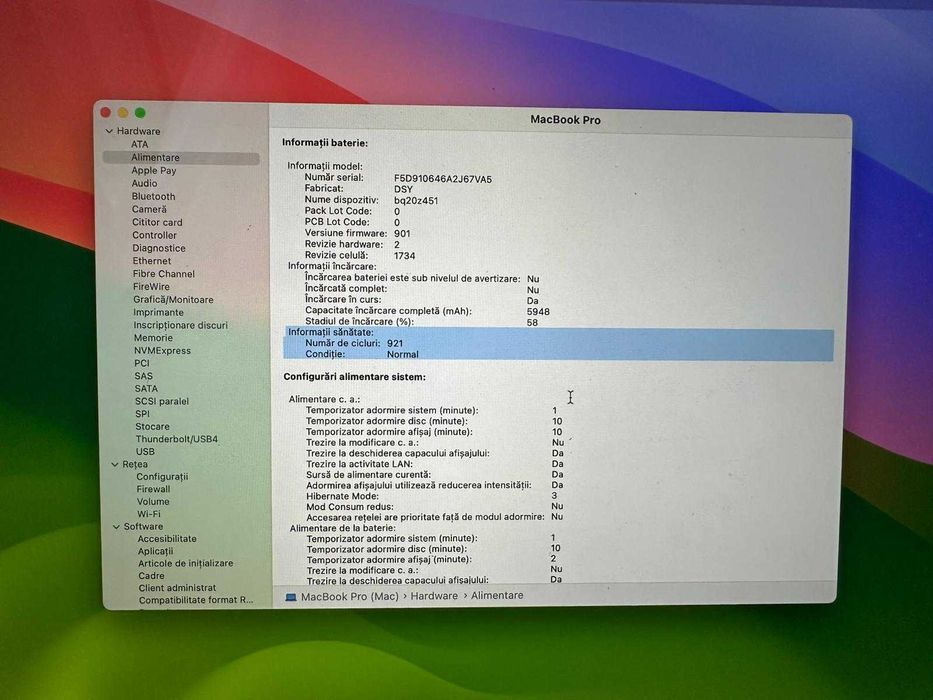Select Alimentare in the sidebar
The image size is (933, 700).
(x=181, y=158)
